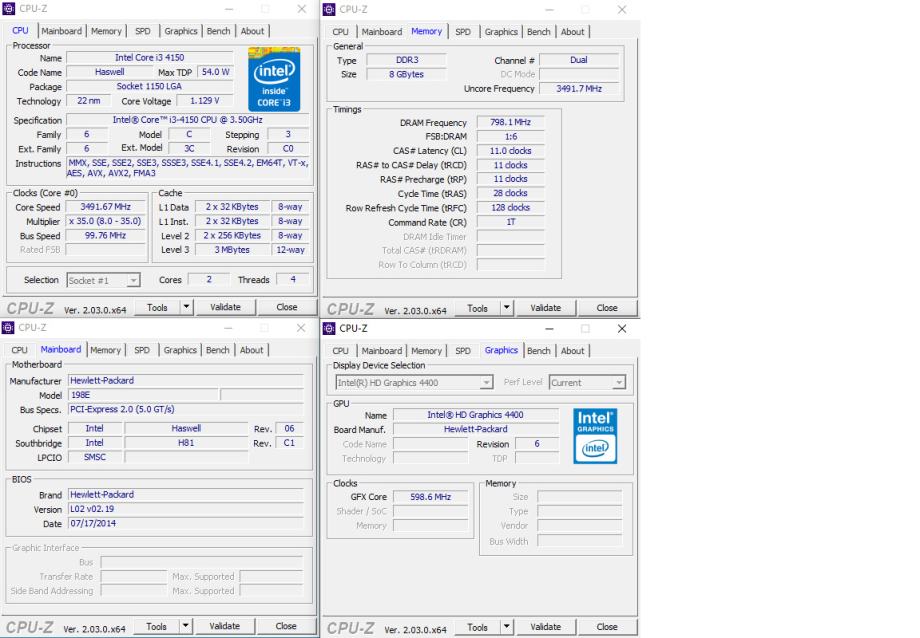Image resolution: width=920 pixels, height=638 pixels.
Task: Click Tools button in the Processor window
Action: pyautogui.click(x=157, y=307)
